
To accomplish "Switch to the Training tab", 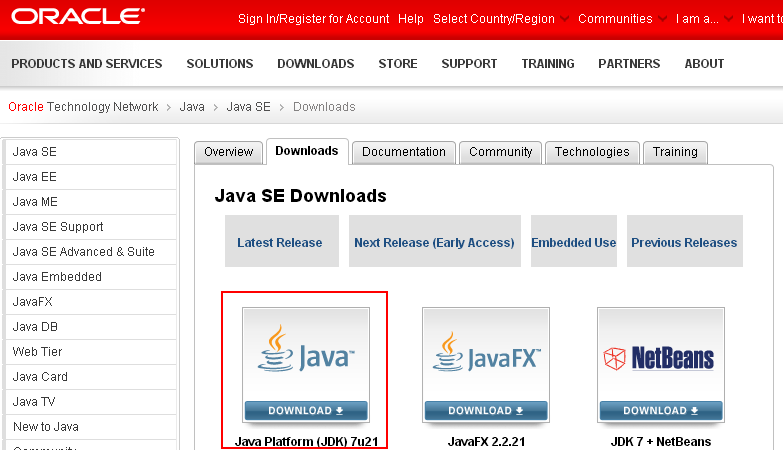I will 675,152.
